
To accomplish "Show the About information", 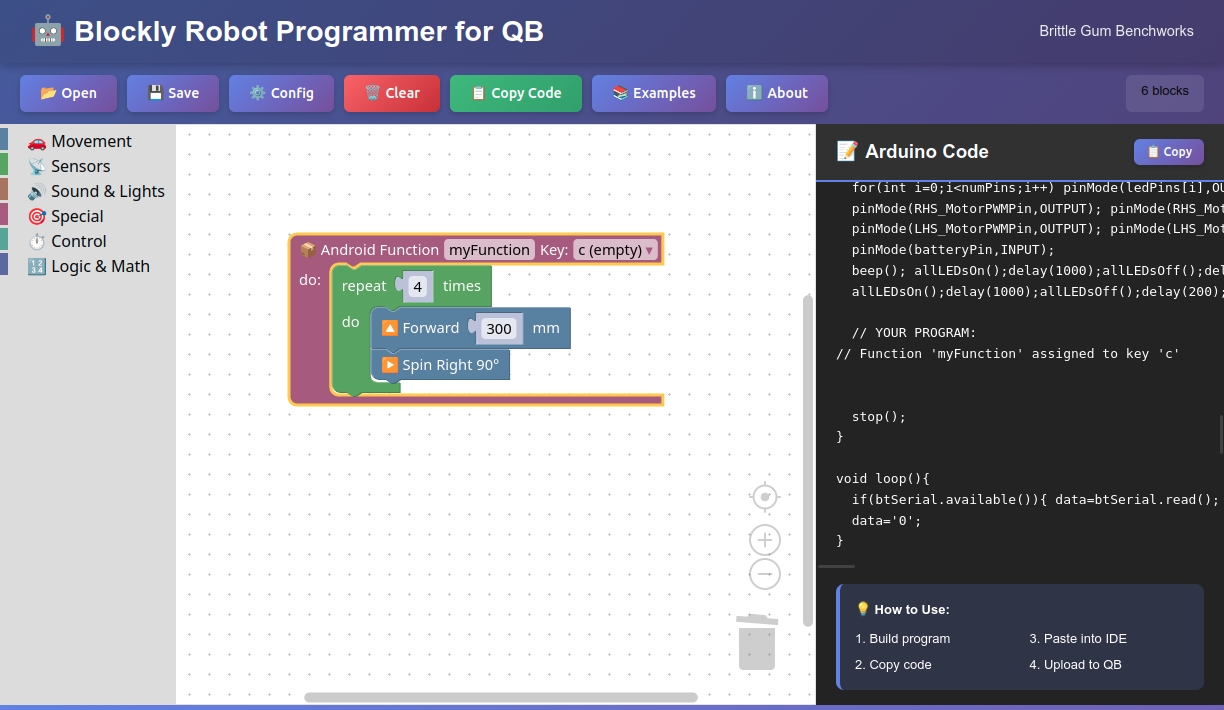I will tap(777, 93).
